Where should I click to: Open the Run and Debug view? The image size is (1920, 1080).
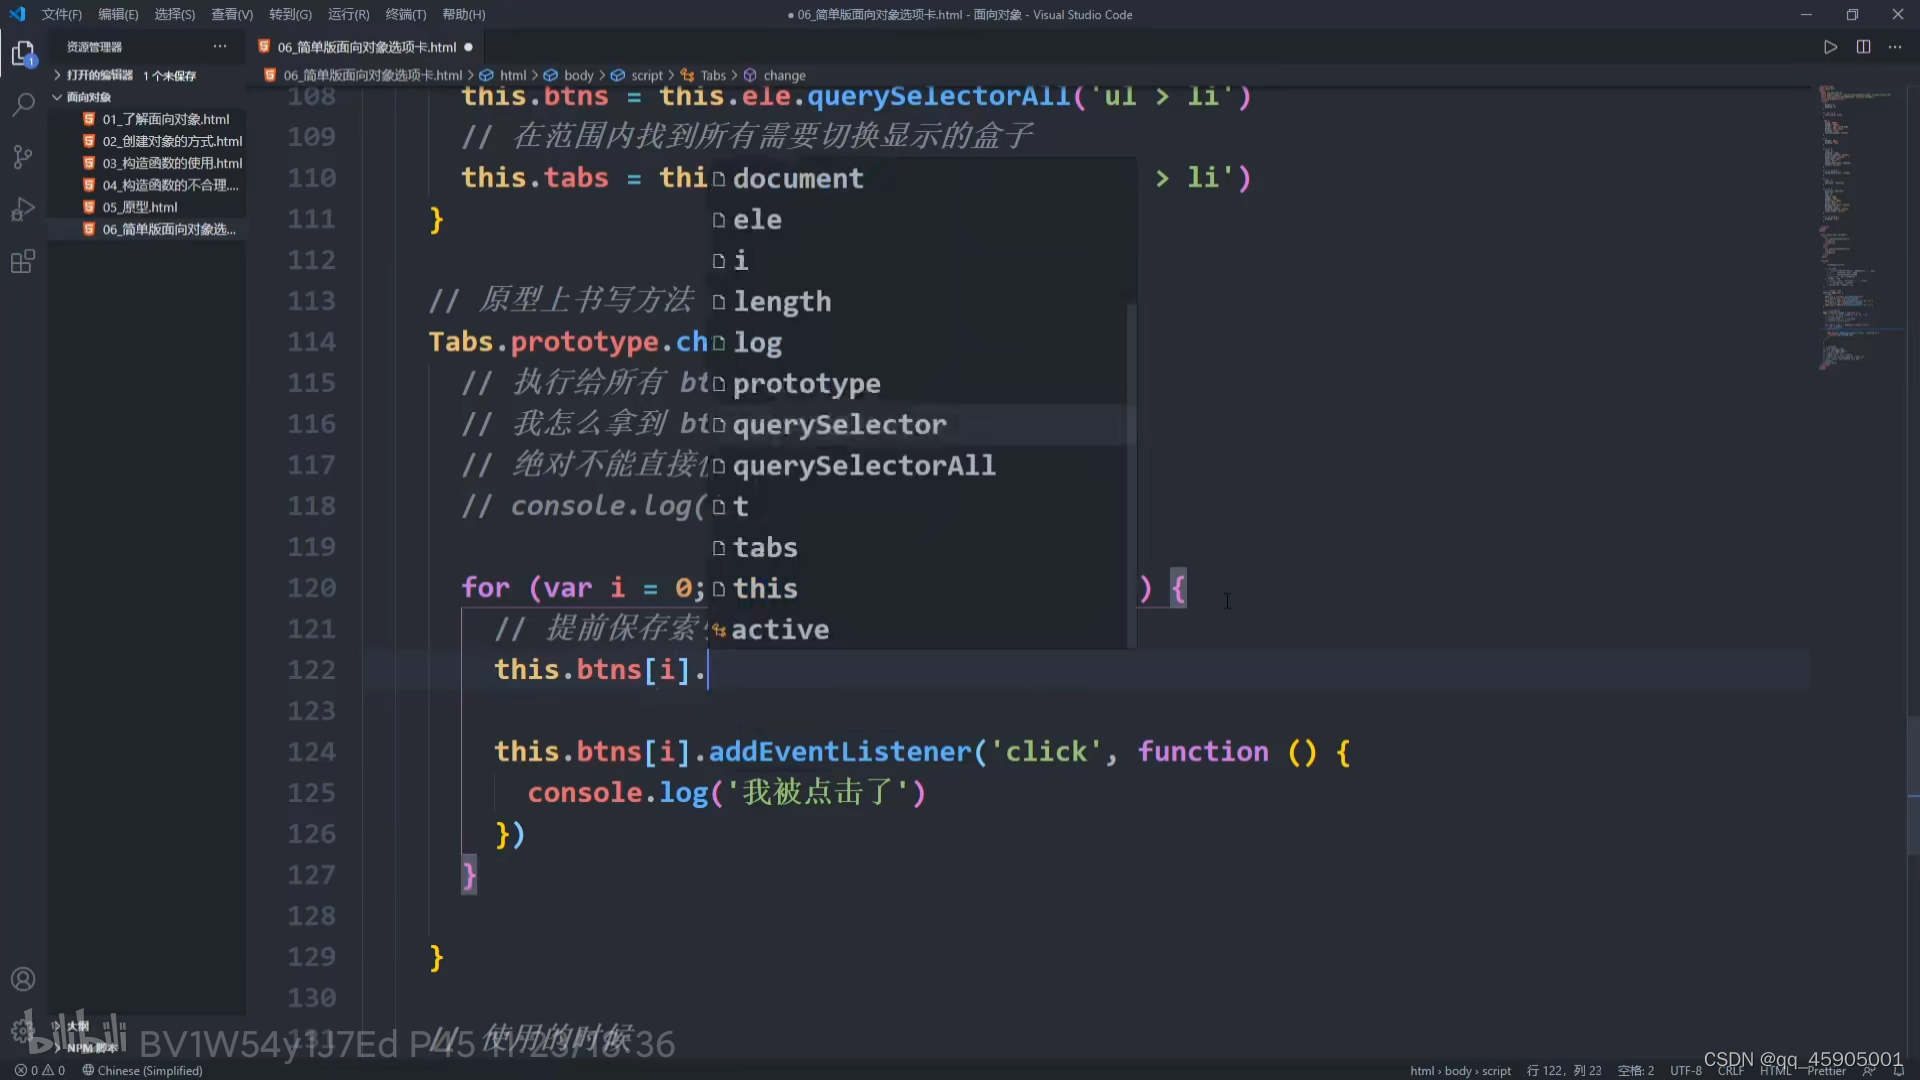click(23, 209)
